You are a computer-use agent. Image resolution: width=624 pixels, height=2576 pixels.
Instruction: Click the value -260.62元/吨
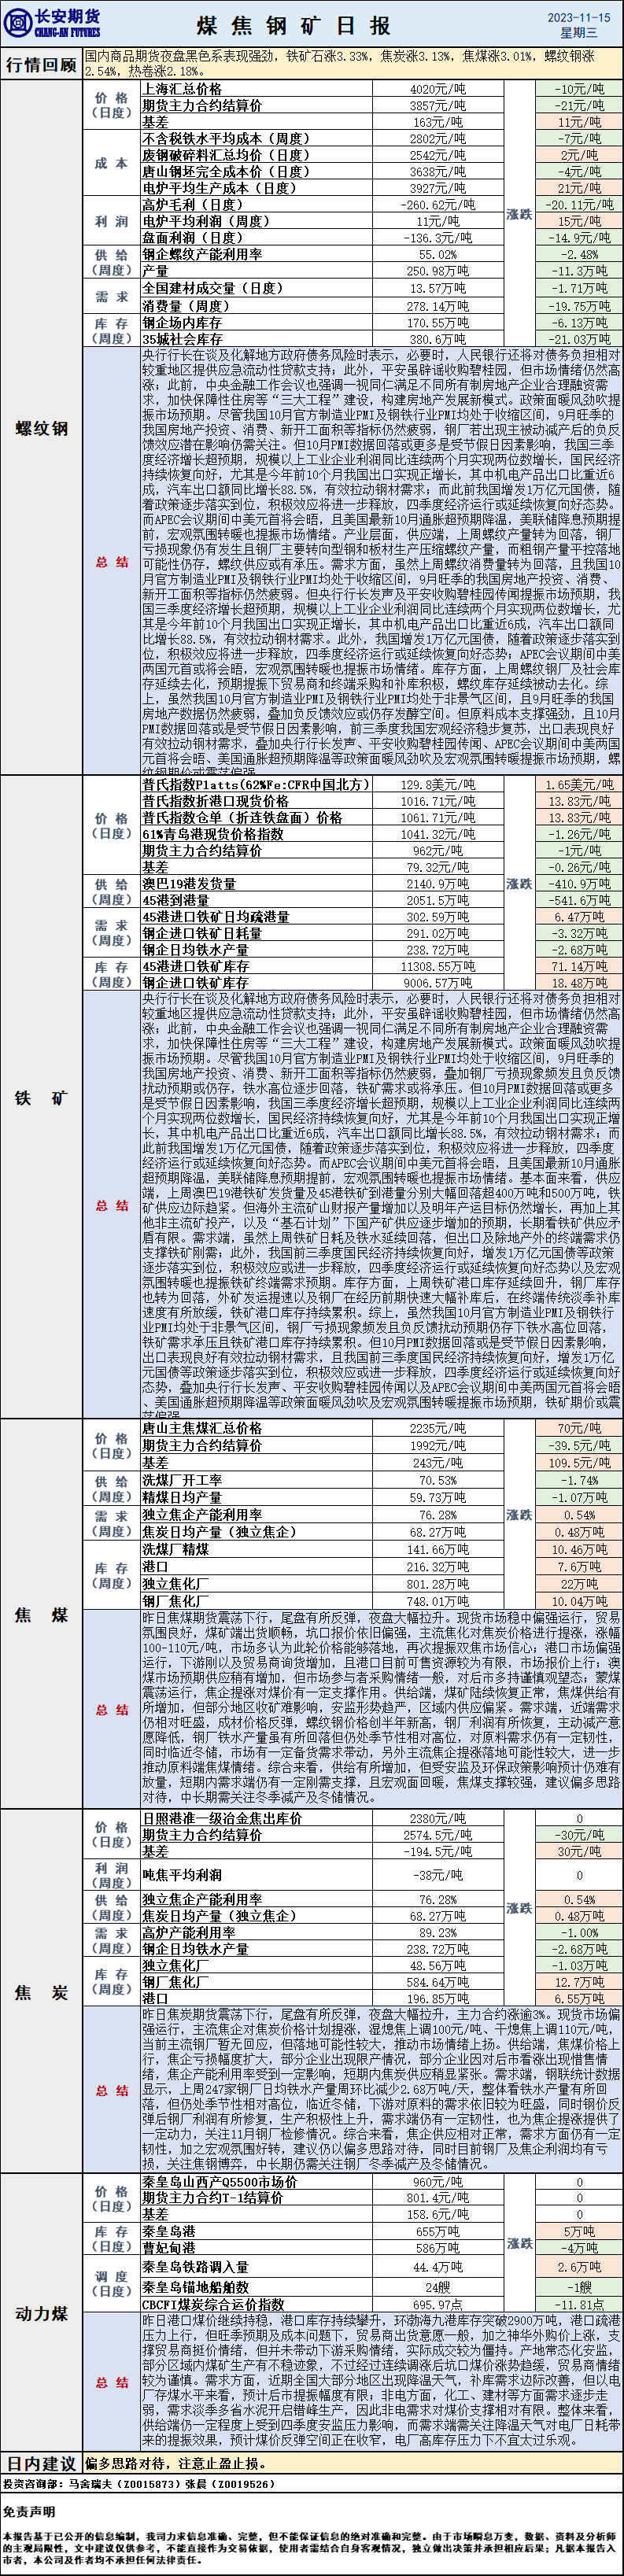438,205
